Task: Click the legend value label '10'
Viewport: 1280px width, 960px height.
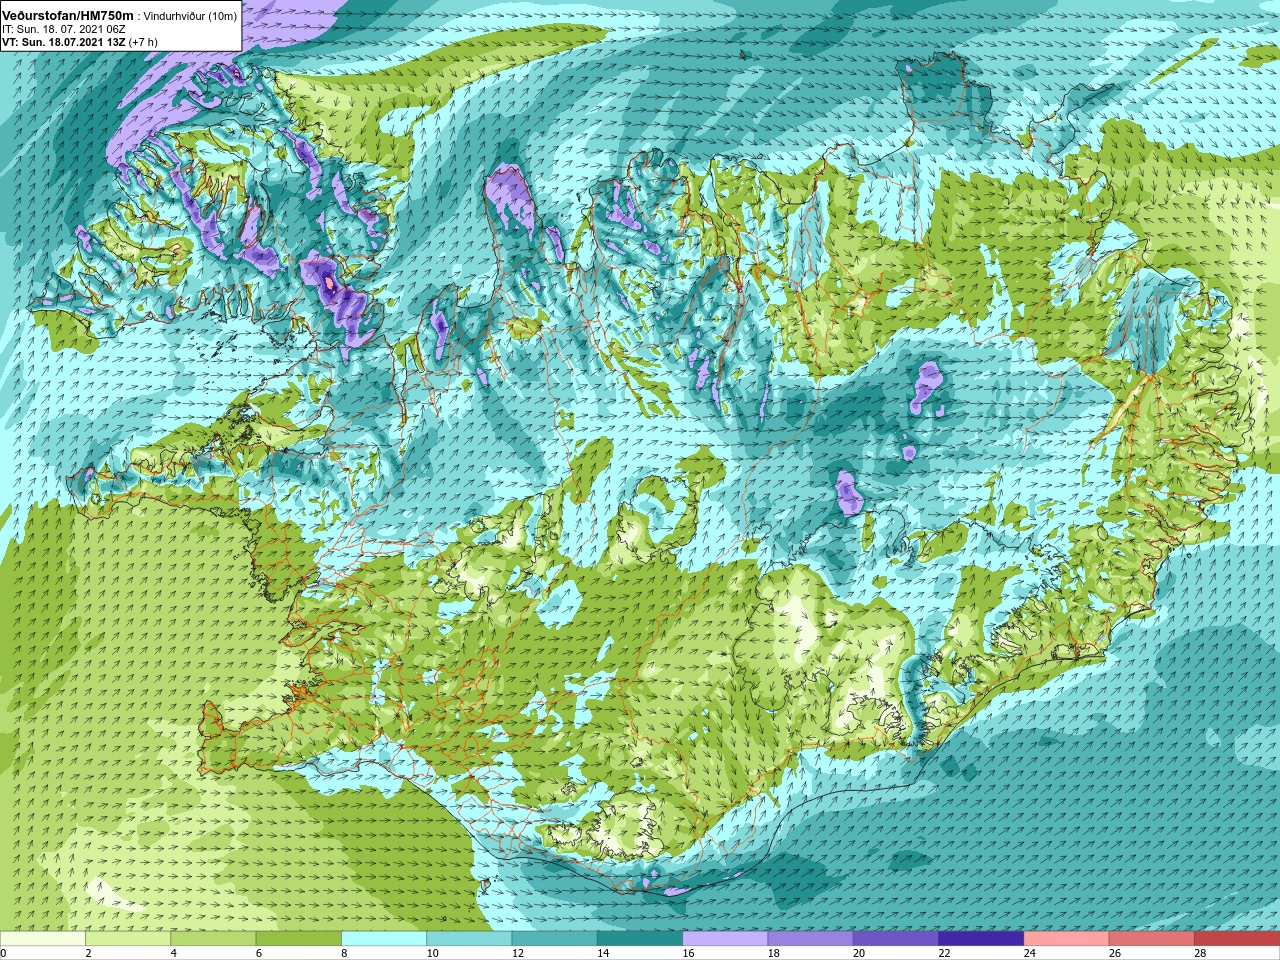Action: 432,953
